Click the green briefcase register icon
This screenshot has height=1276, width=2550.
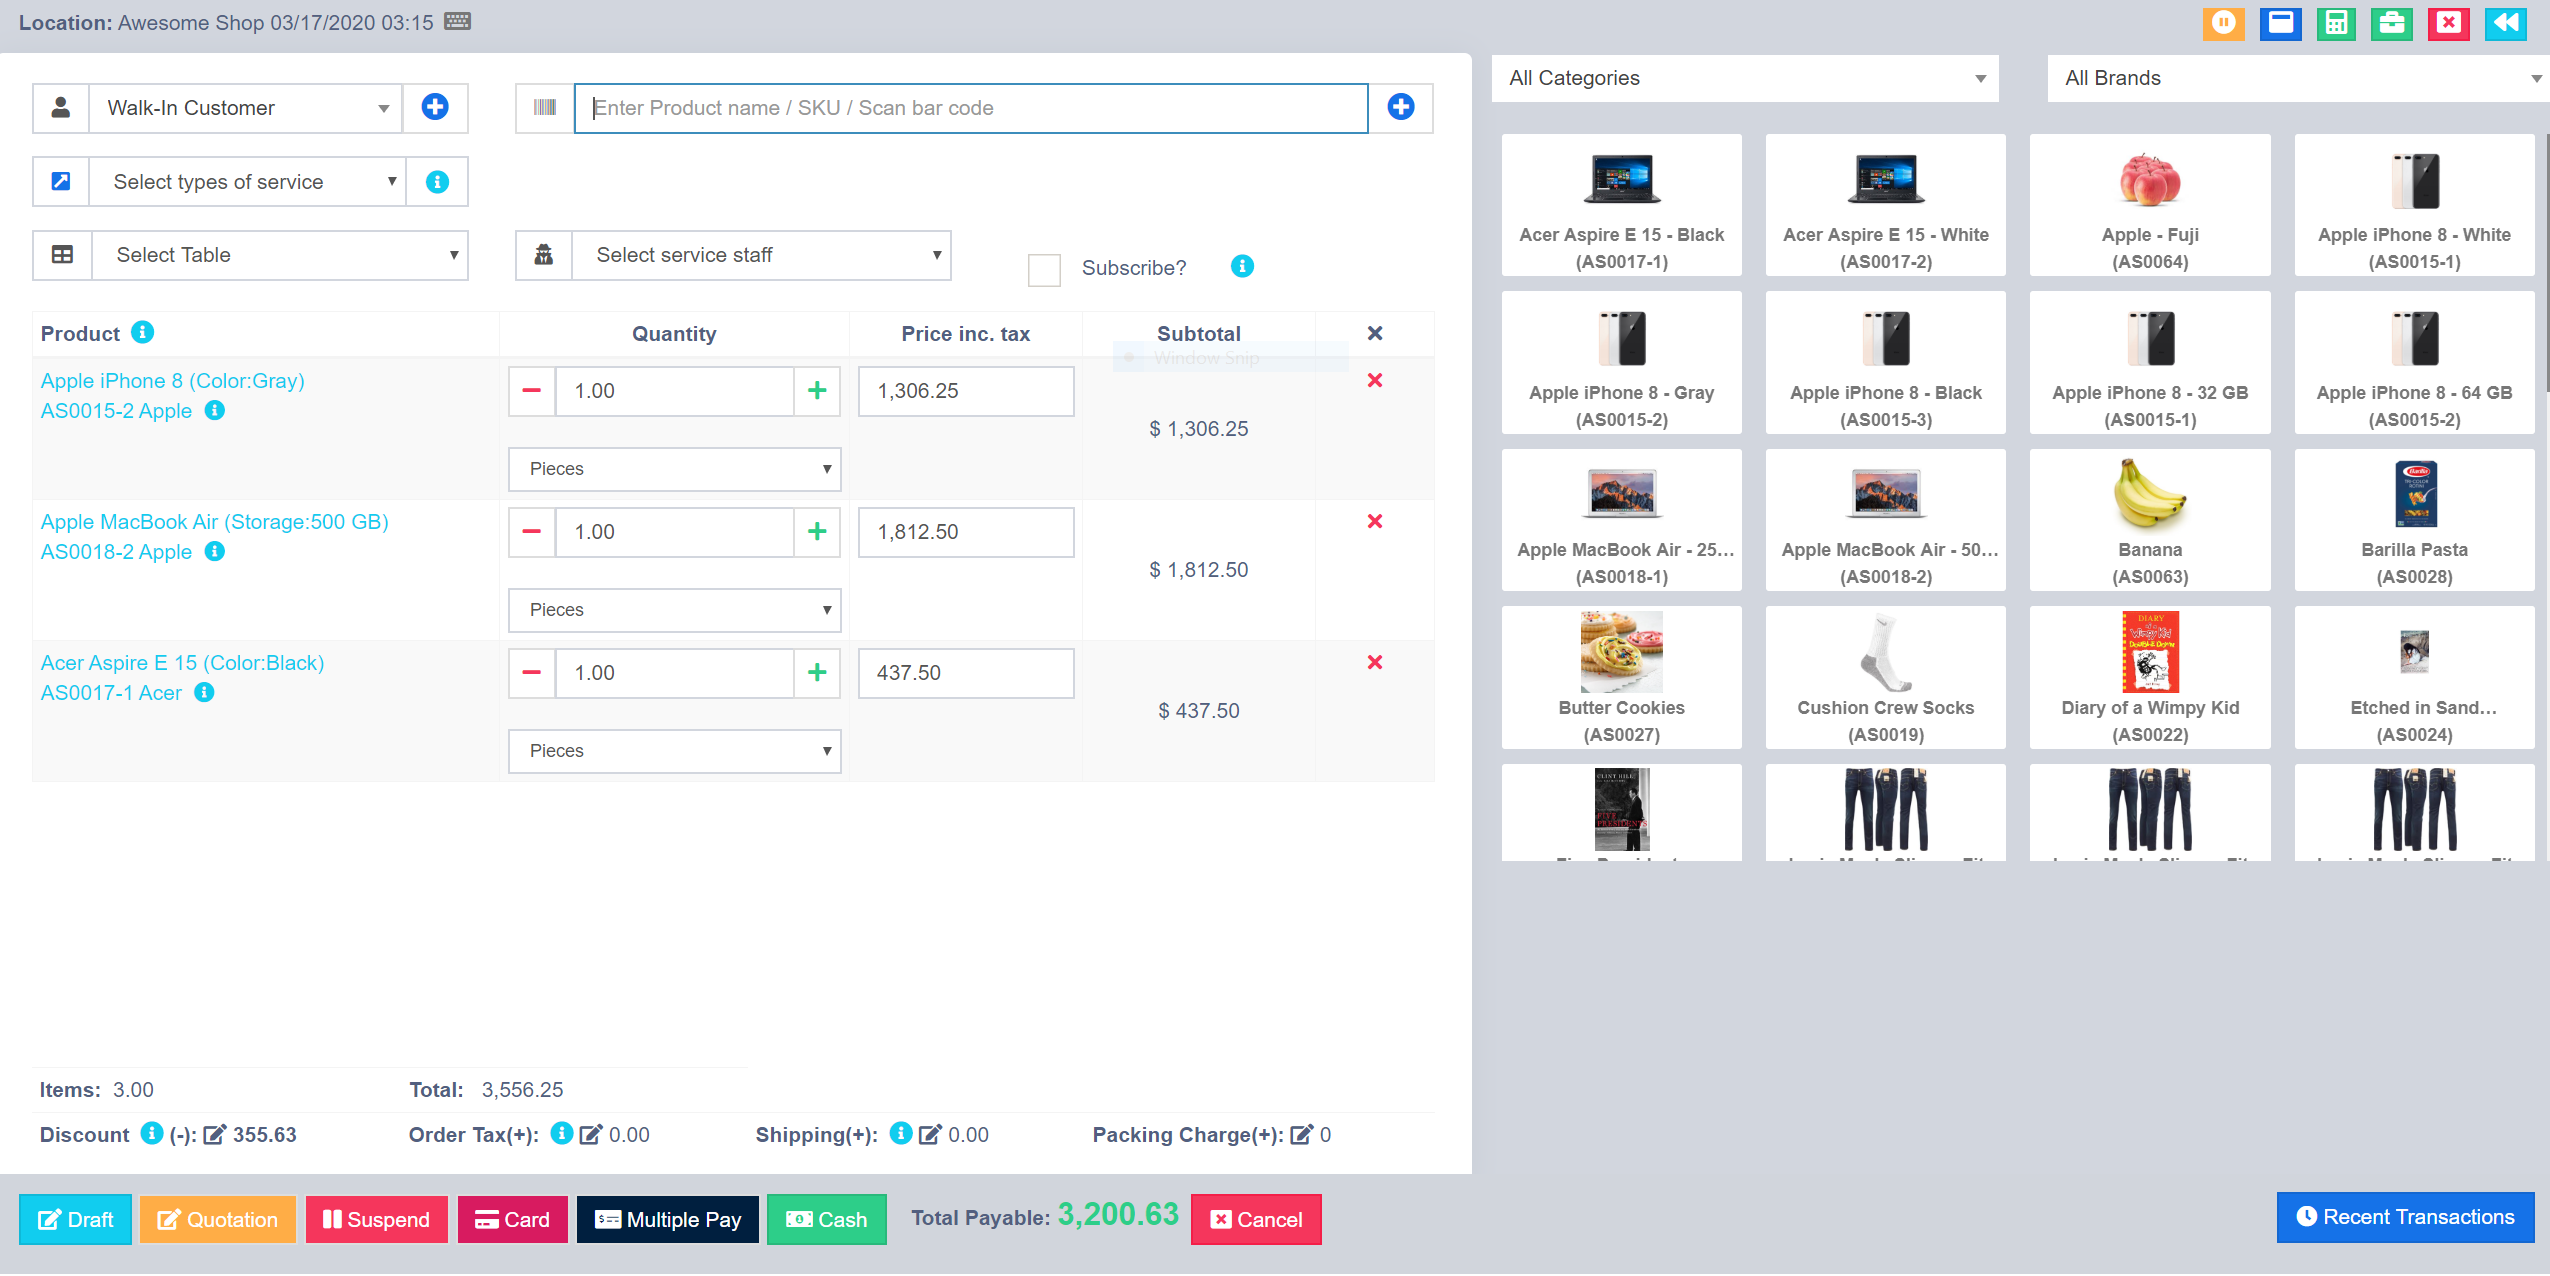2393,23
